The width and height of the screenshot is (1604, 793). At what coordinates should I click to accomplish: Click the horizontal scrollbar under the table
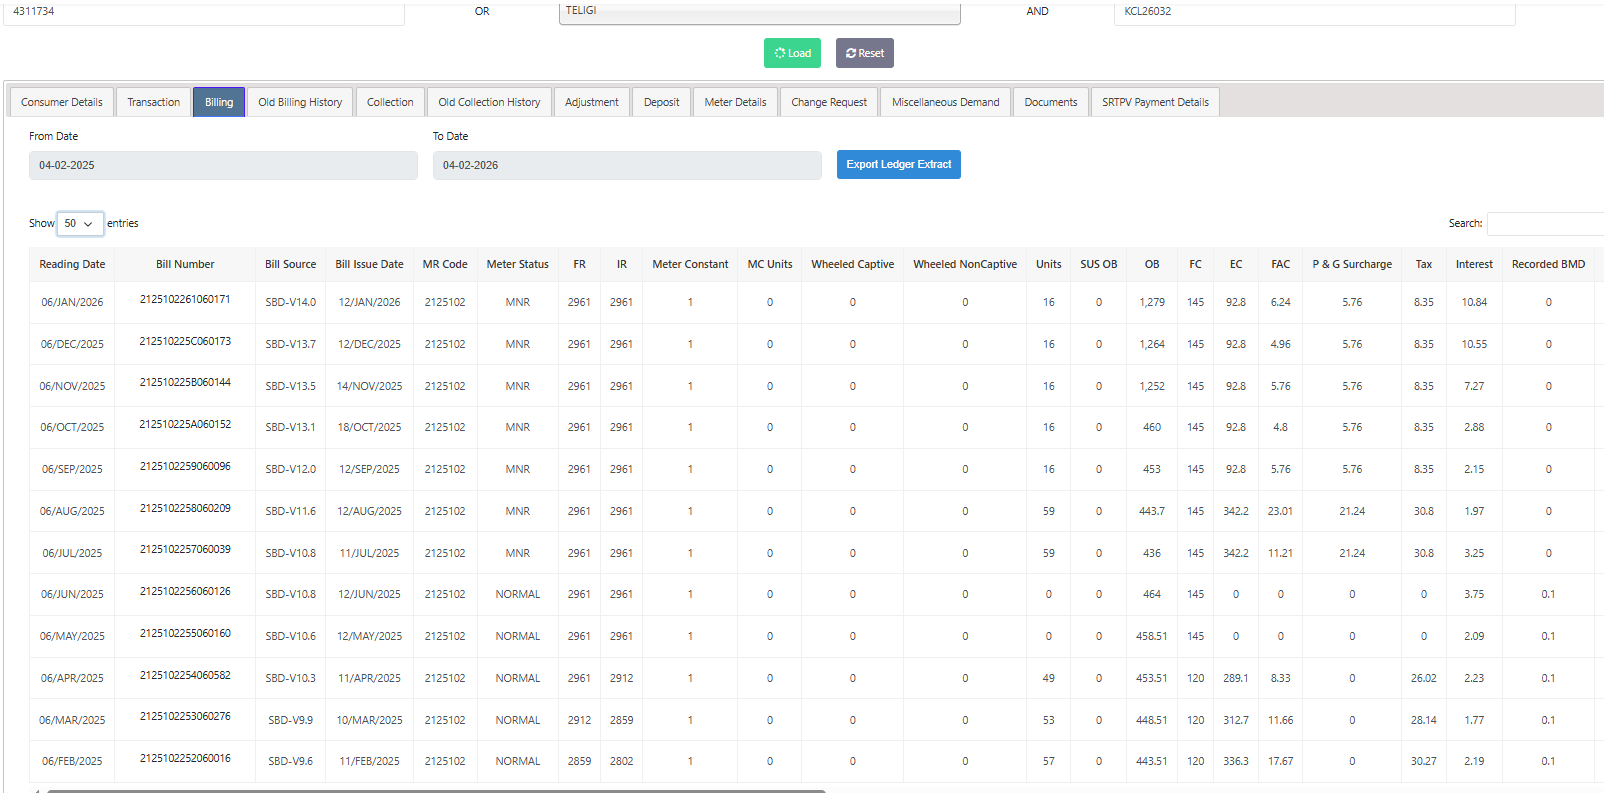436,790
